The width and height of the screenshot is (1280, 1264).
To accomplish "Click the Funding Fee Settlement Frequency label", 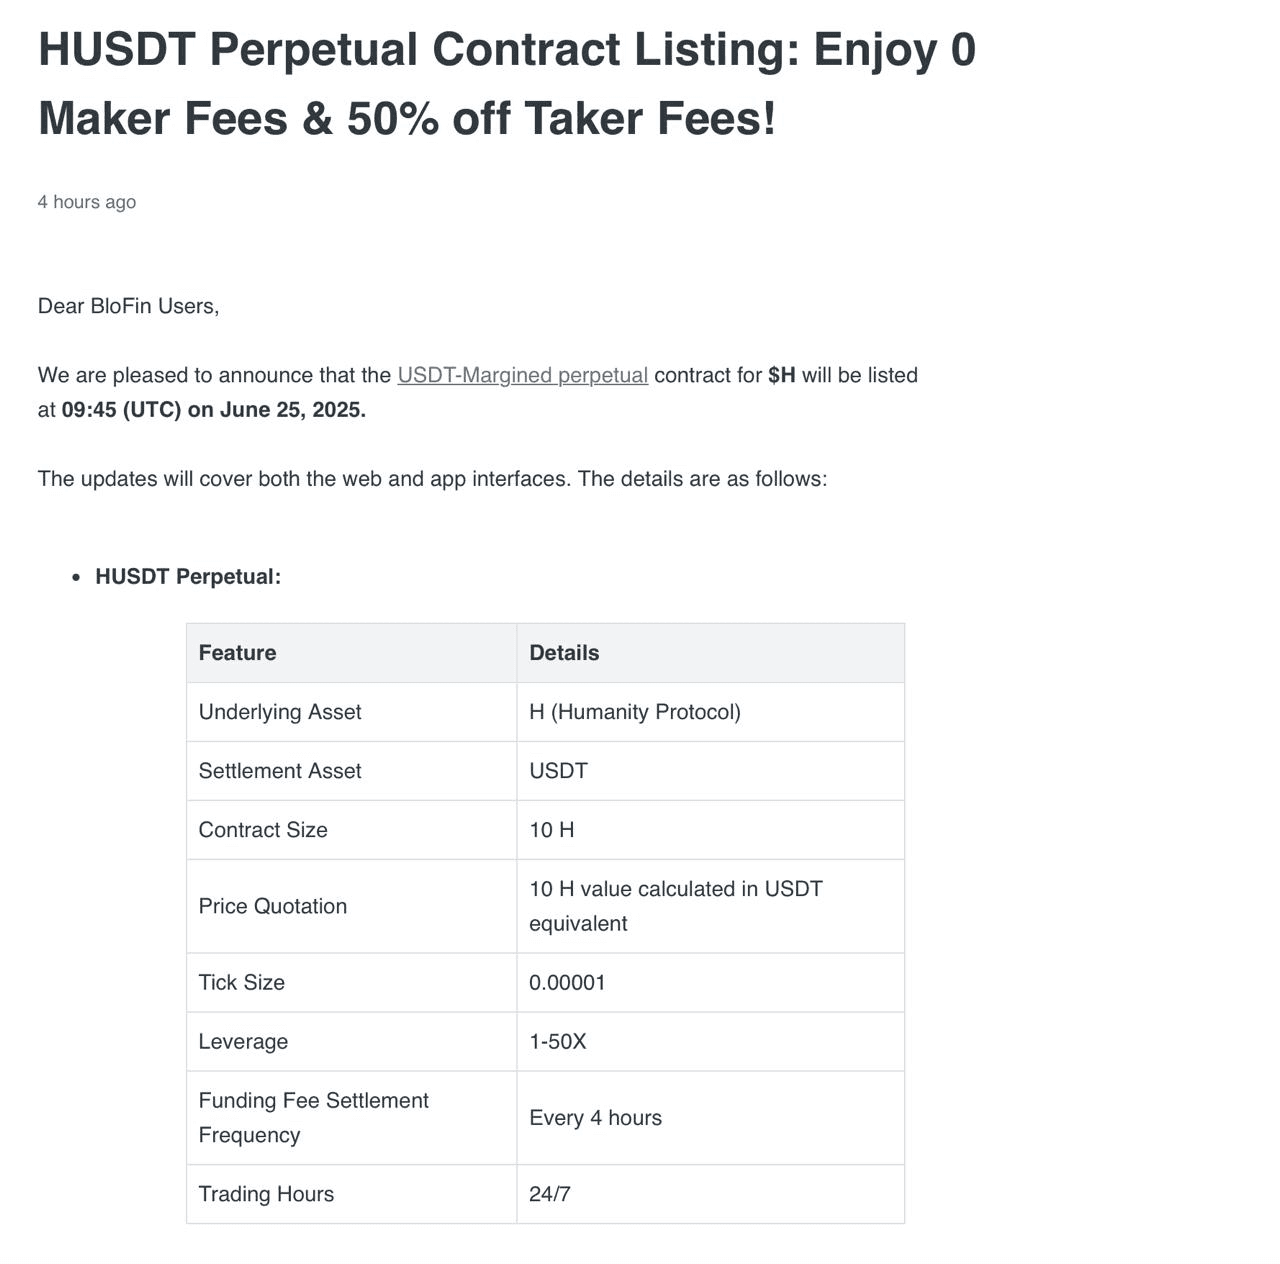I will click(x=313, y=1118).
